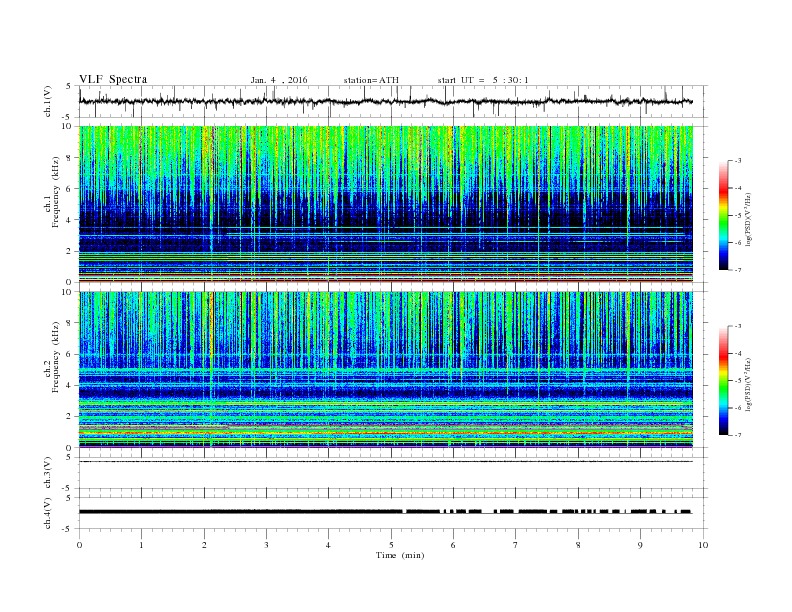This screenshot has height=612, width=792.
Task: Click the "8" tick on the time axis
Action: click(578, 545)
